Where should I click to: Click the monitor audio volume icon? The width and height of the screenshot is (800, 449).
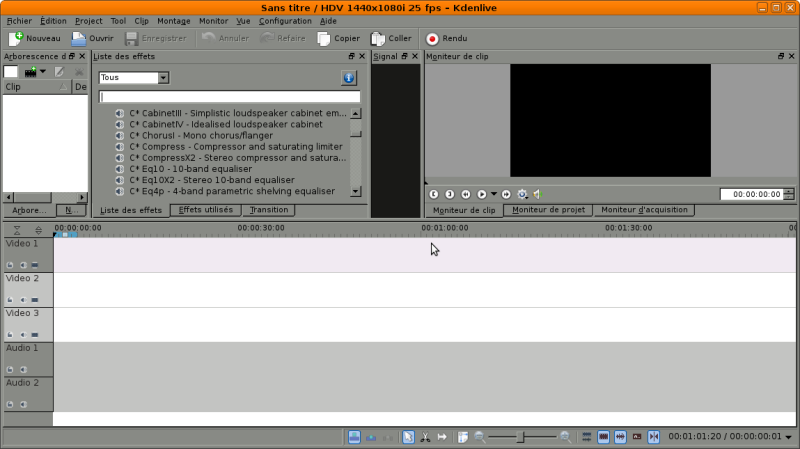click(x=538, y=194)
